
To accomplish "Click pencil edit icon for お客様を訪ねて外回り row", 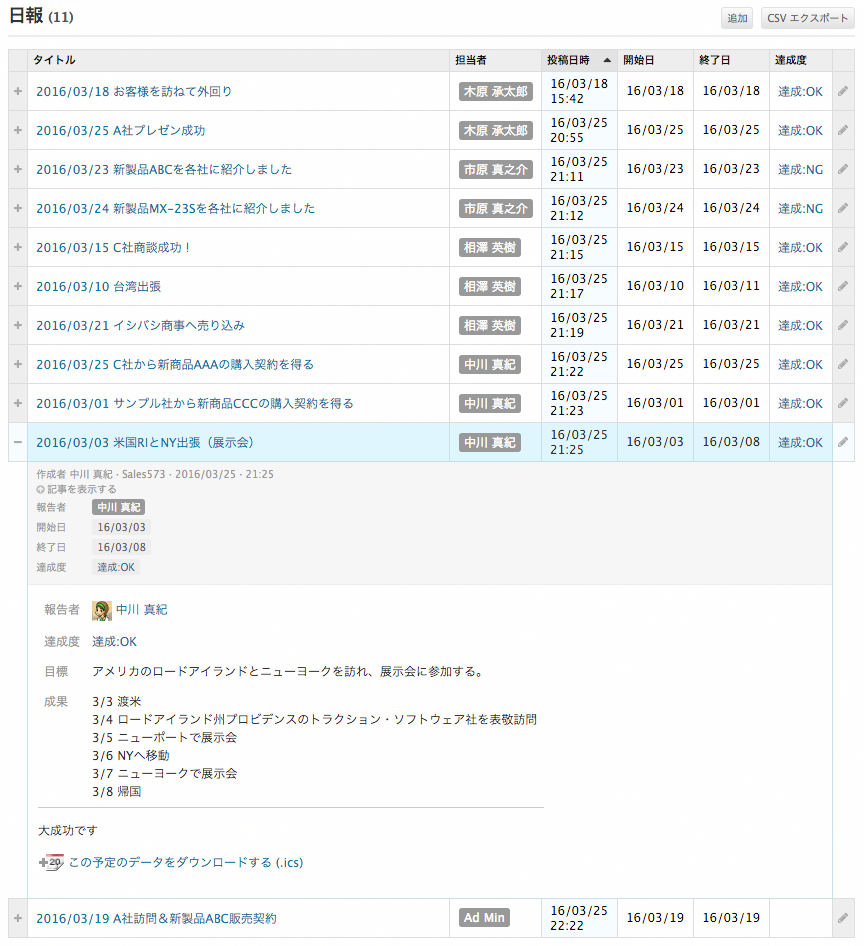I will tap(843, 91).
